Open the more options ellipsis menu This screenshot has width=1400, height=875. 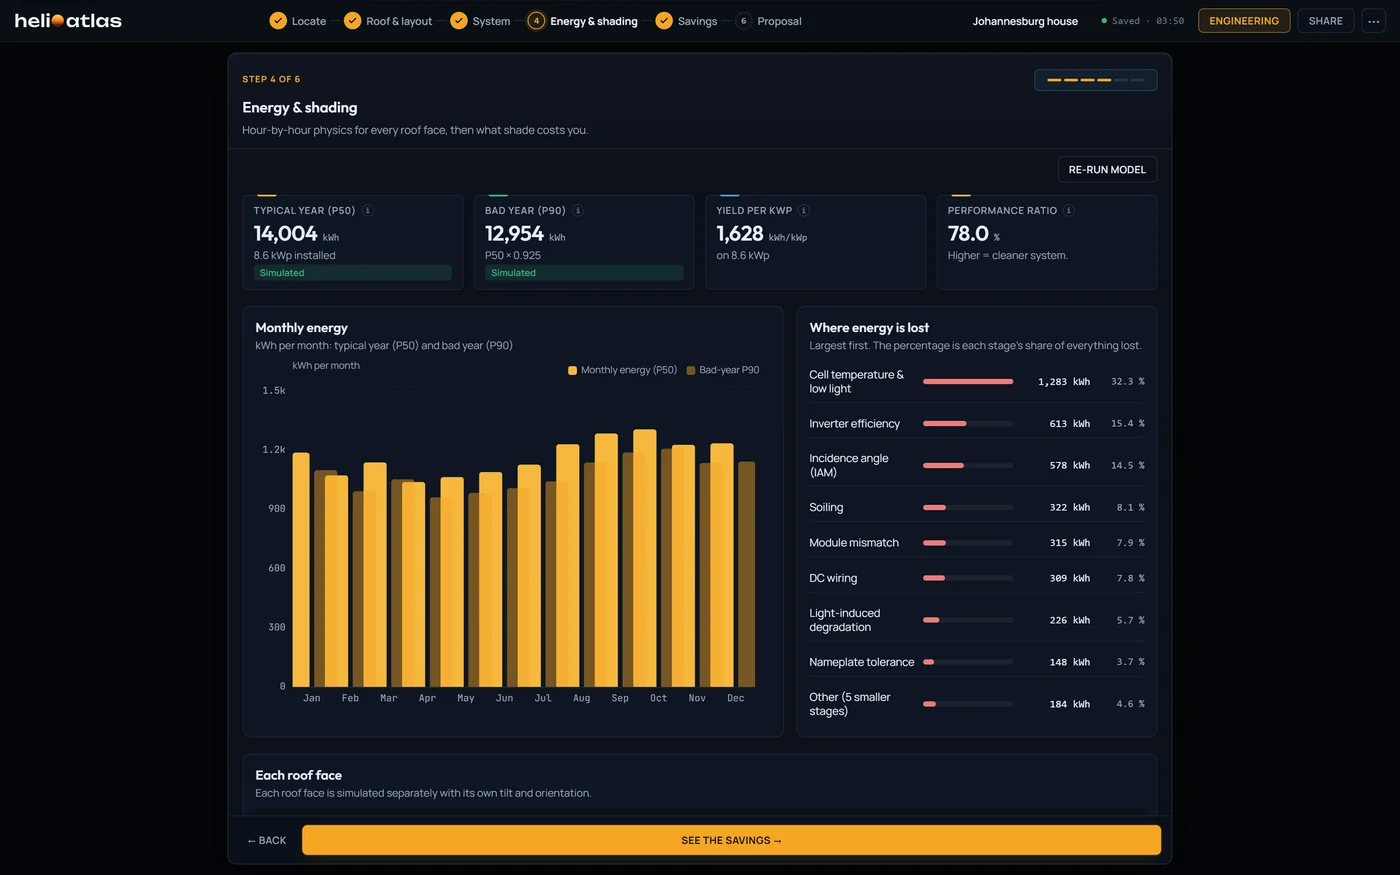tap(1373, 21)
